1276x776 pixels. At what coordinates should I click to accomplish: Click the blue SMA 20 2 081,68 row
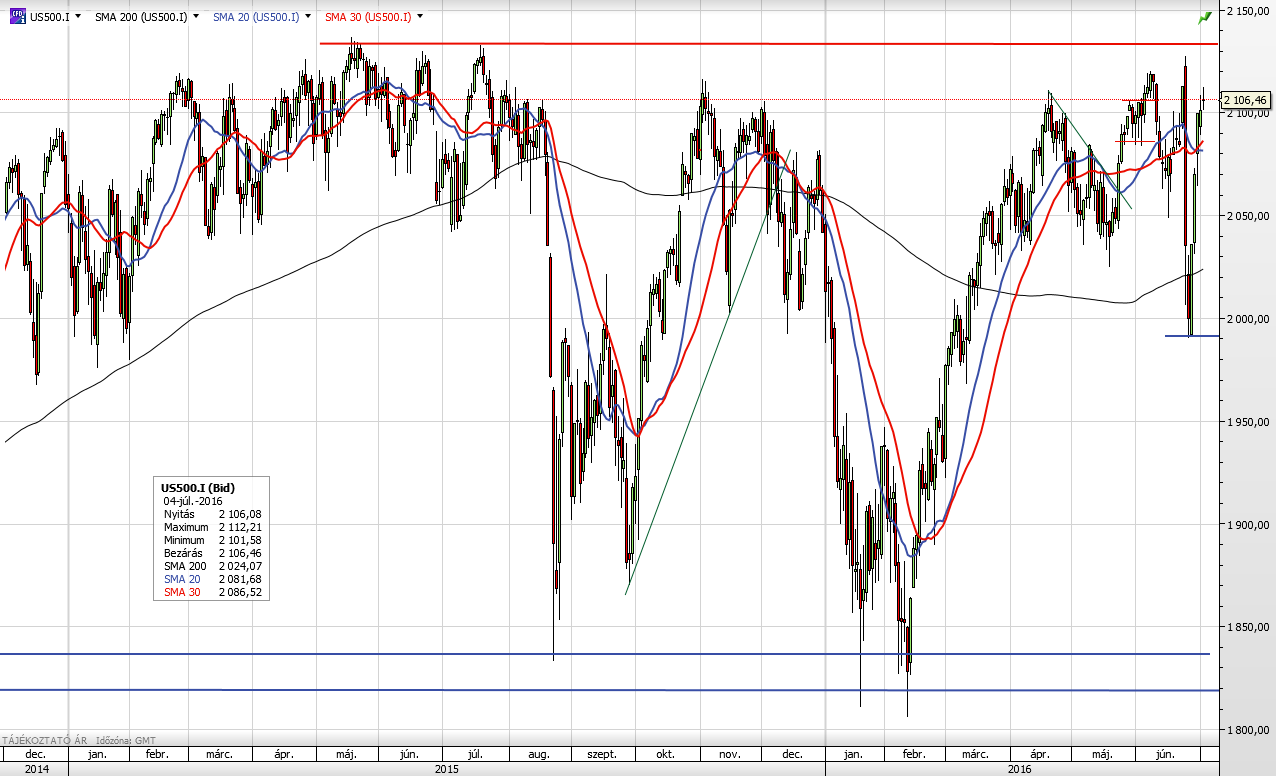(x=212, y=579)
